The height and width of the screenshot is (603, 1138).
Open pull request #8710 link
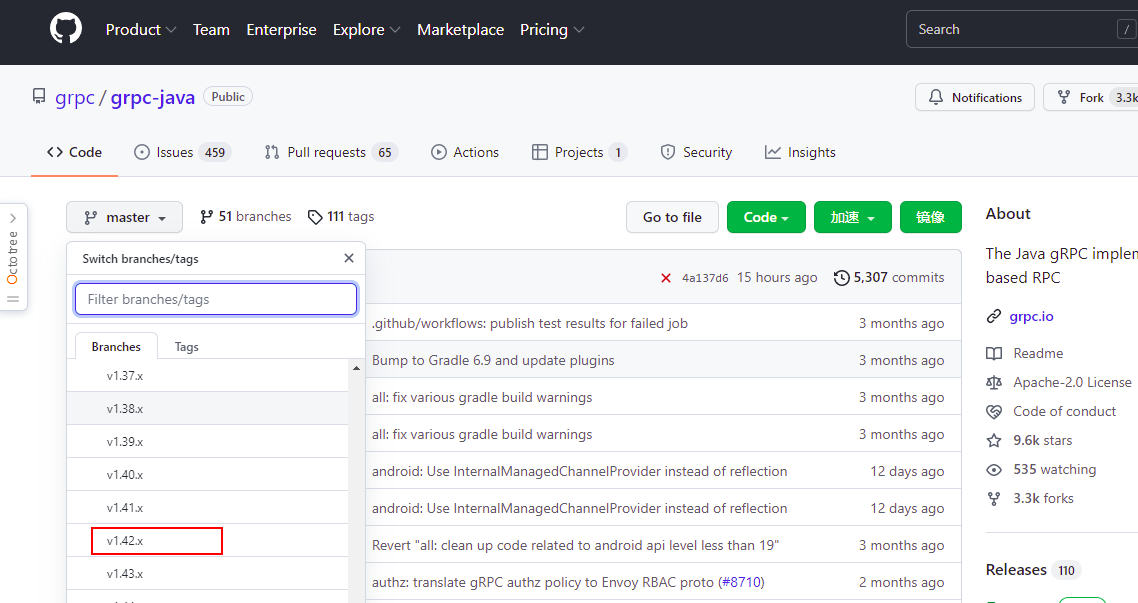741,583
